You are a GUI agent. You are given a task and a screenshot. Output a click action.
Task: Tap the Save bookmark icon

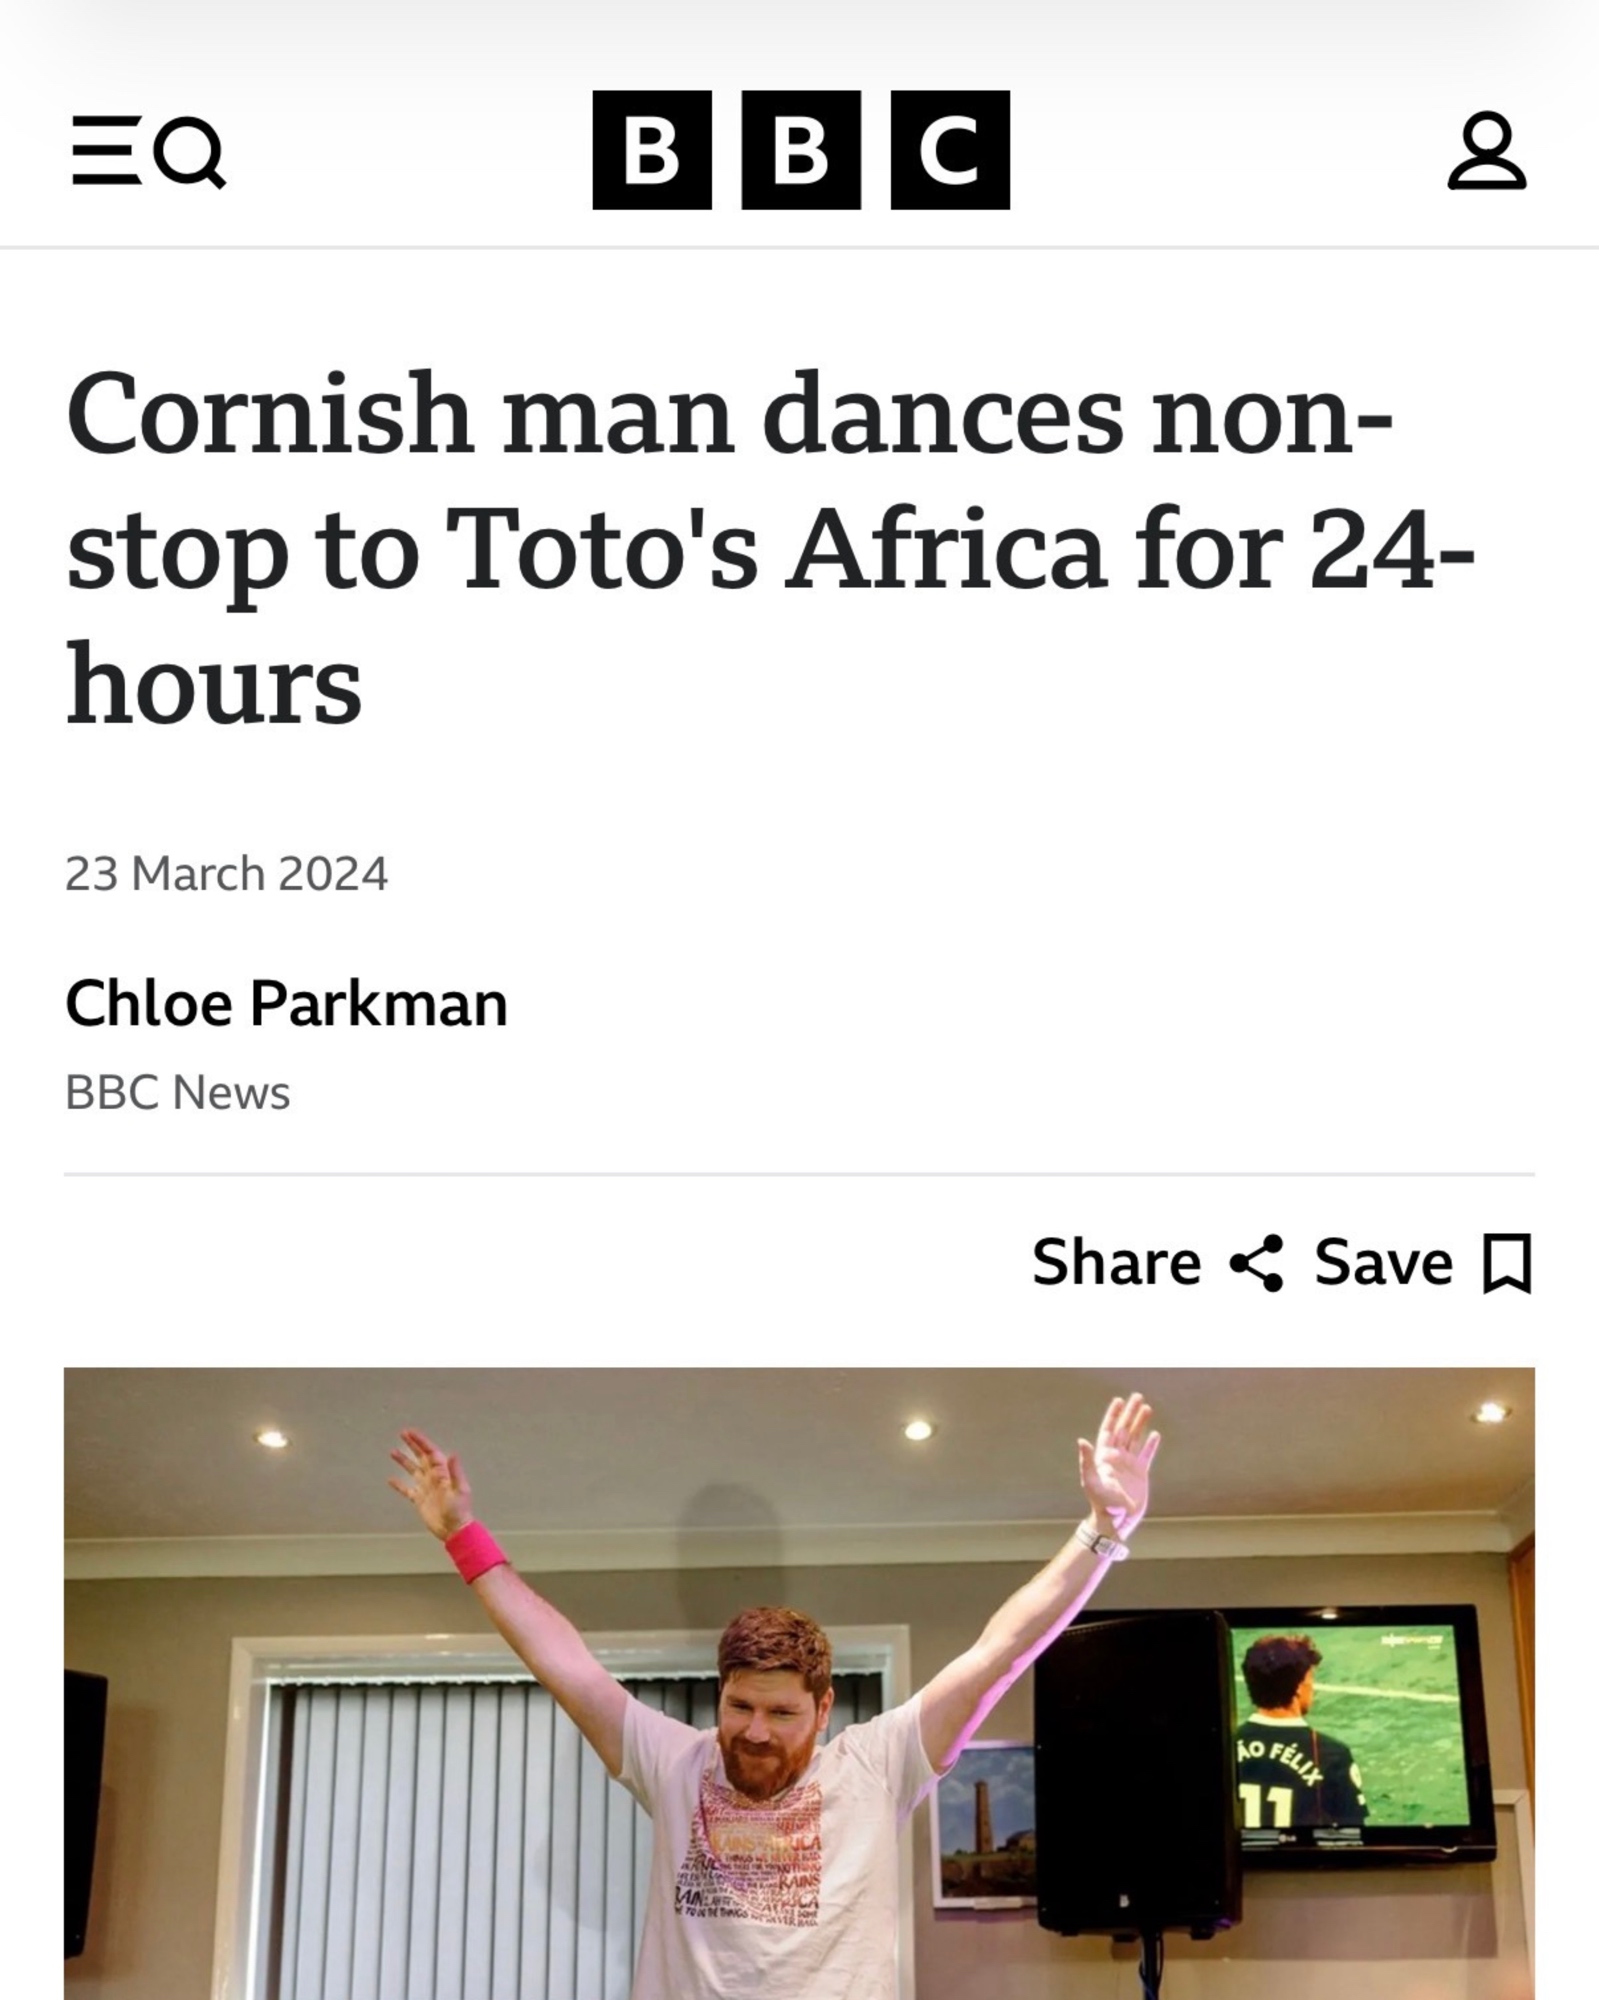[1506, 1263]
